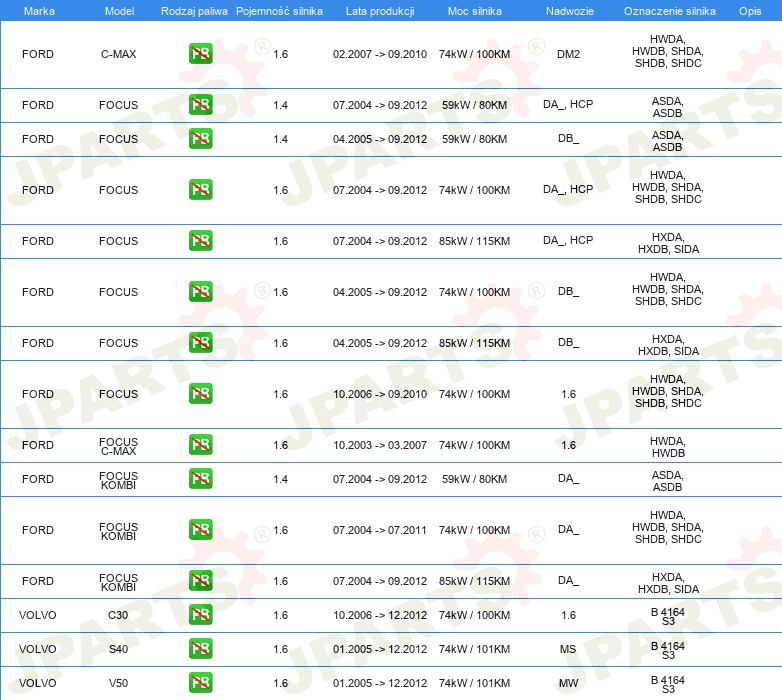Screen dimensions: 782x700
Task: Click 01.2005 -> 12.2012 cell in S40 row
Action: (380, 649)
